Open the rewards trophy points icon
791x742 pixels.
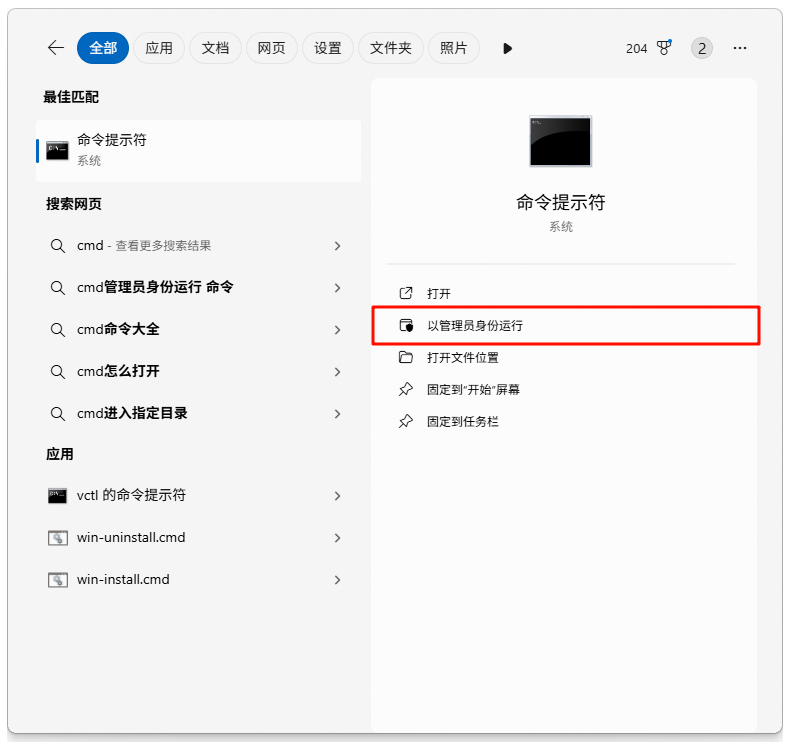point(664,48)
